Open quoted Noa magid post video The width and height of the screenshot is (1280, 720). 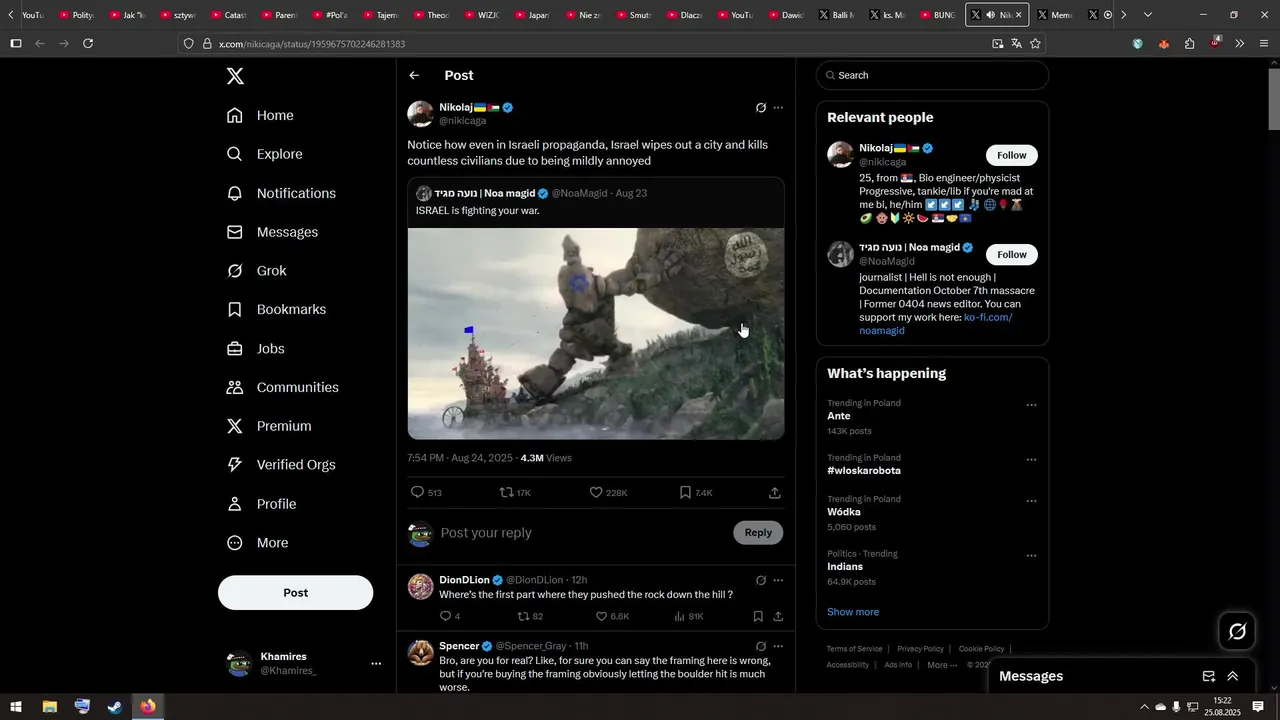(596, 334)
